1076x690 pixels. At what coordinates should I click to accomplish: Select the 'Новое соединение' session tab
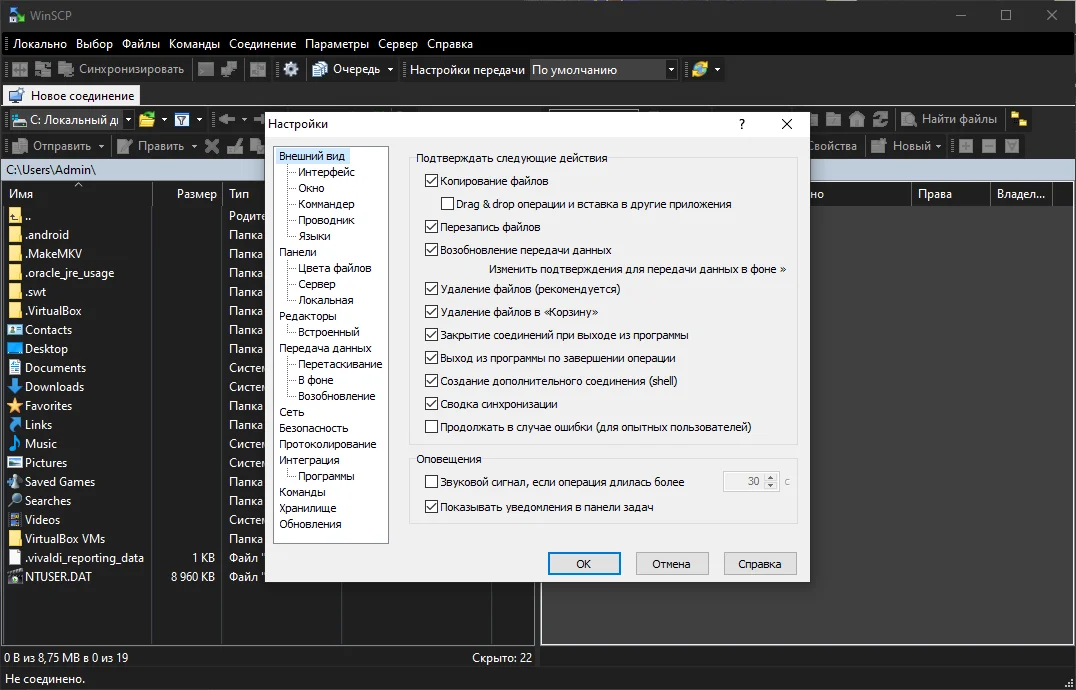(x=71, y=95)
